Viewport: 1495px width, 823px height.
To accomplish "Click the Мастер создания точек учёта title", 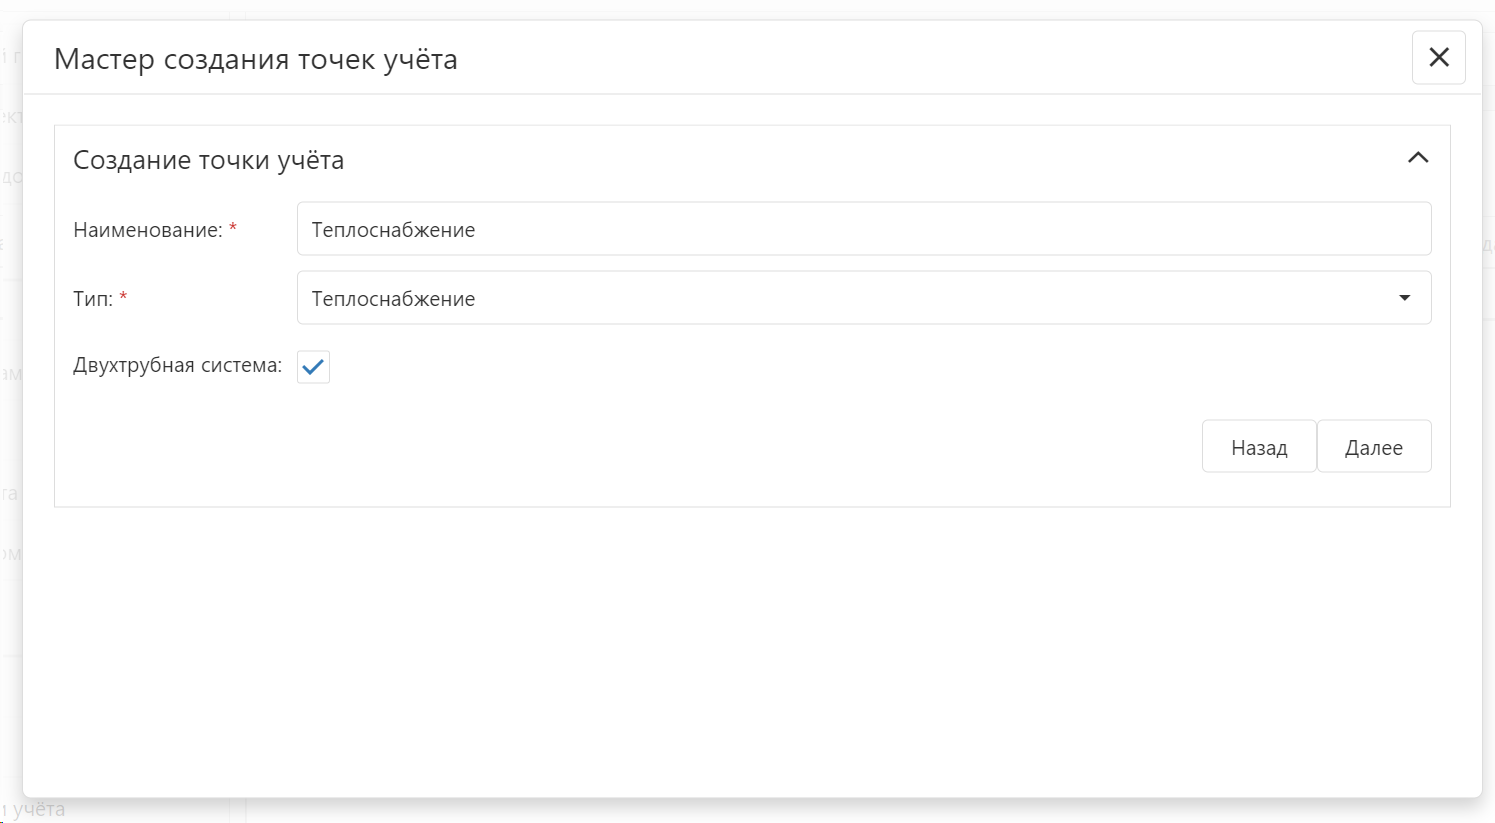I will [x=255, y=59].
